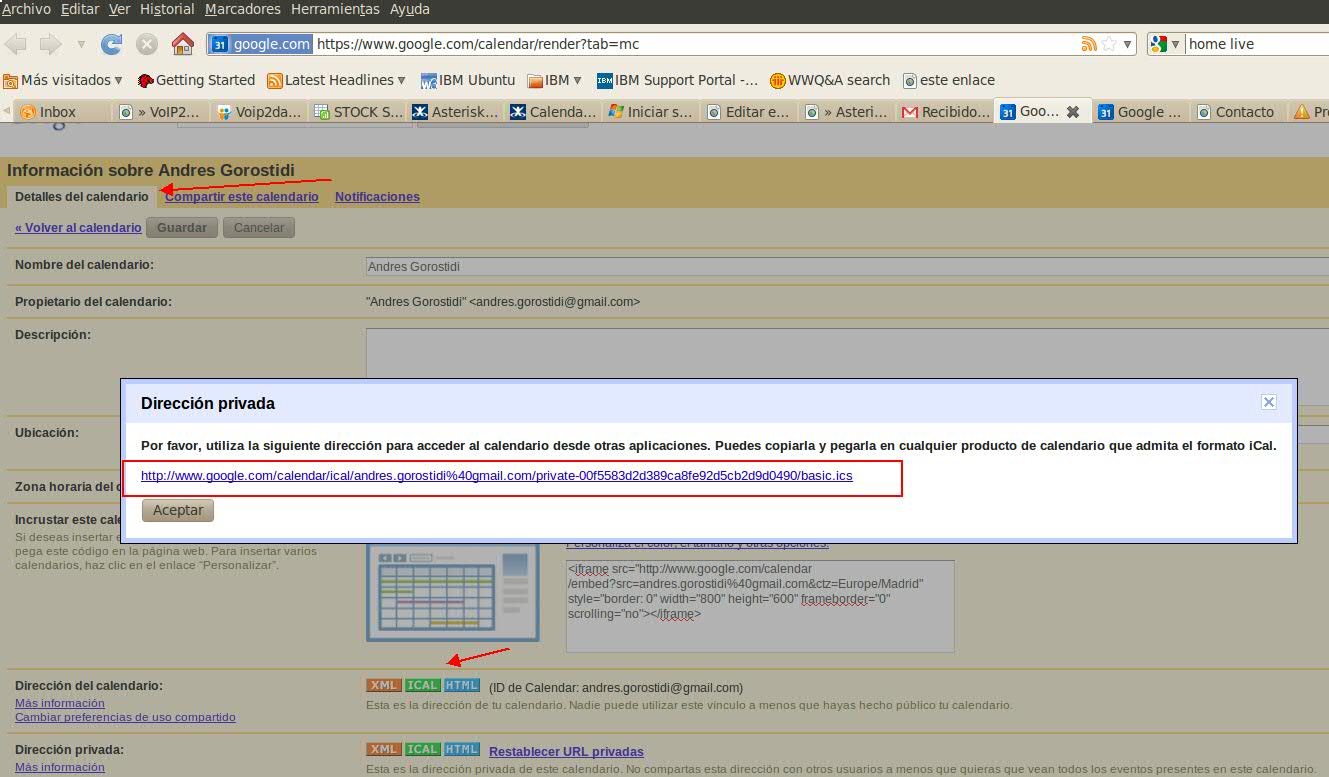The image size is (1329, 777).
Task: Open the Marcadores menu
Action: tap(242, 9)
